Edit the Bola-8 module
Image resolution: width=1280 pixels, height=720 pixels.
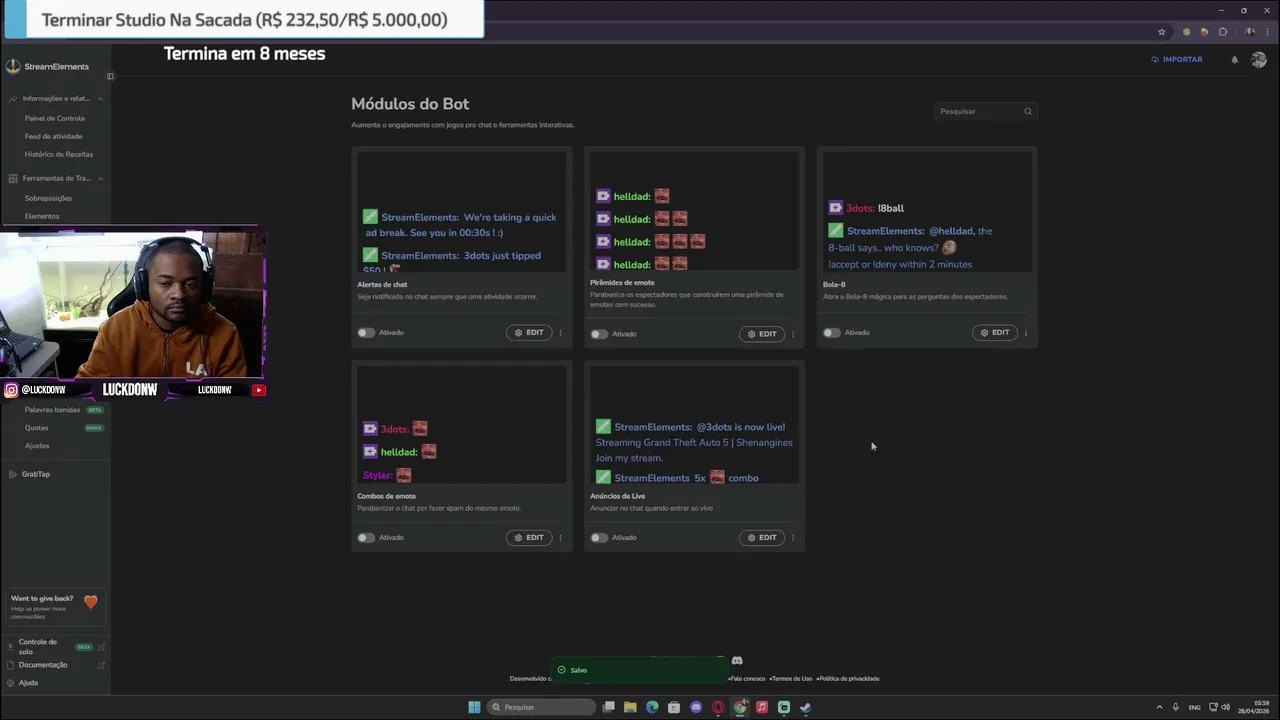coord(995,333)
